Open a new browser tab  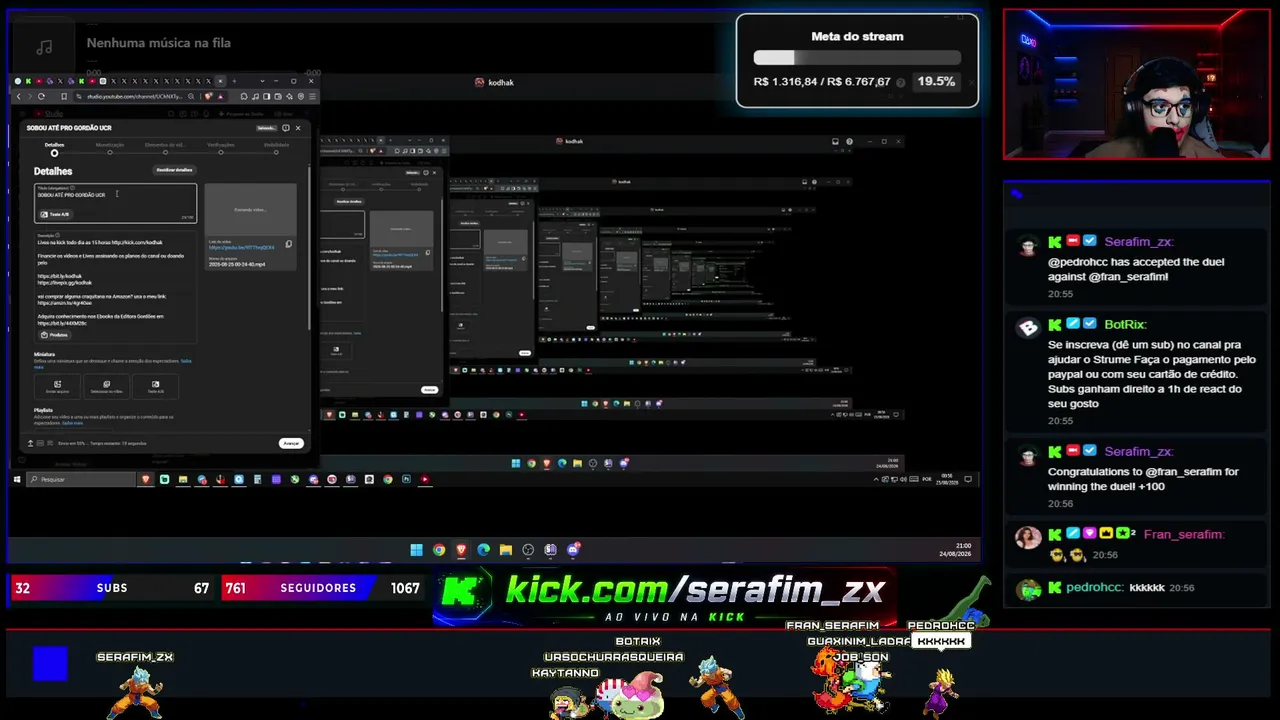(234, 81)
